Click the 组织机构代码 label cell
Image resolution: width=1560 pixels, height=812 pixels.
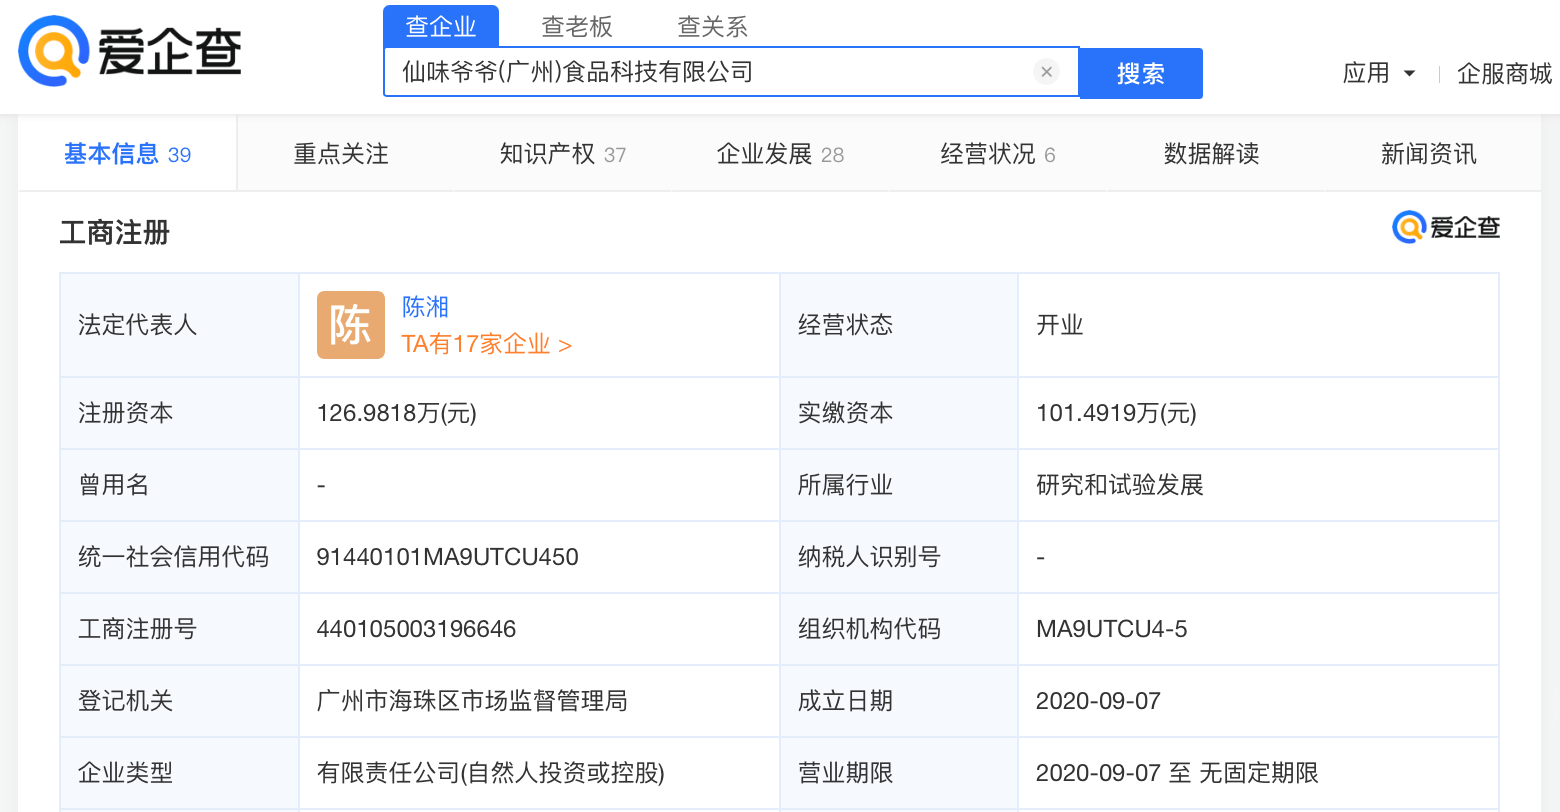coord(898,629)
